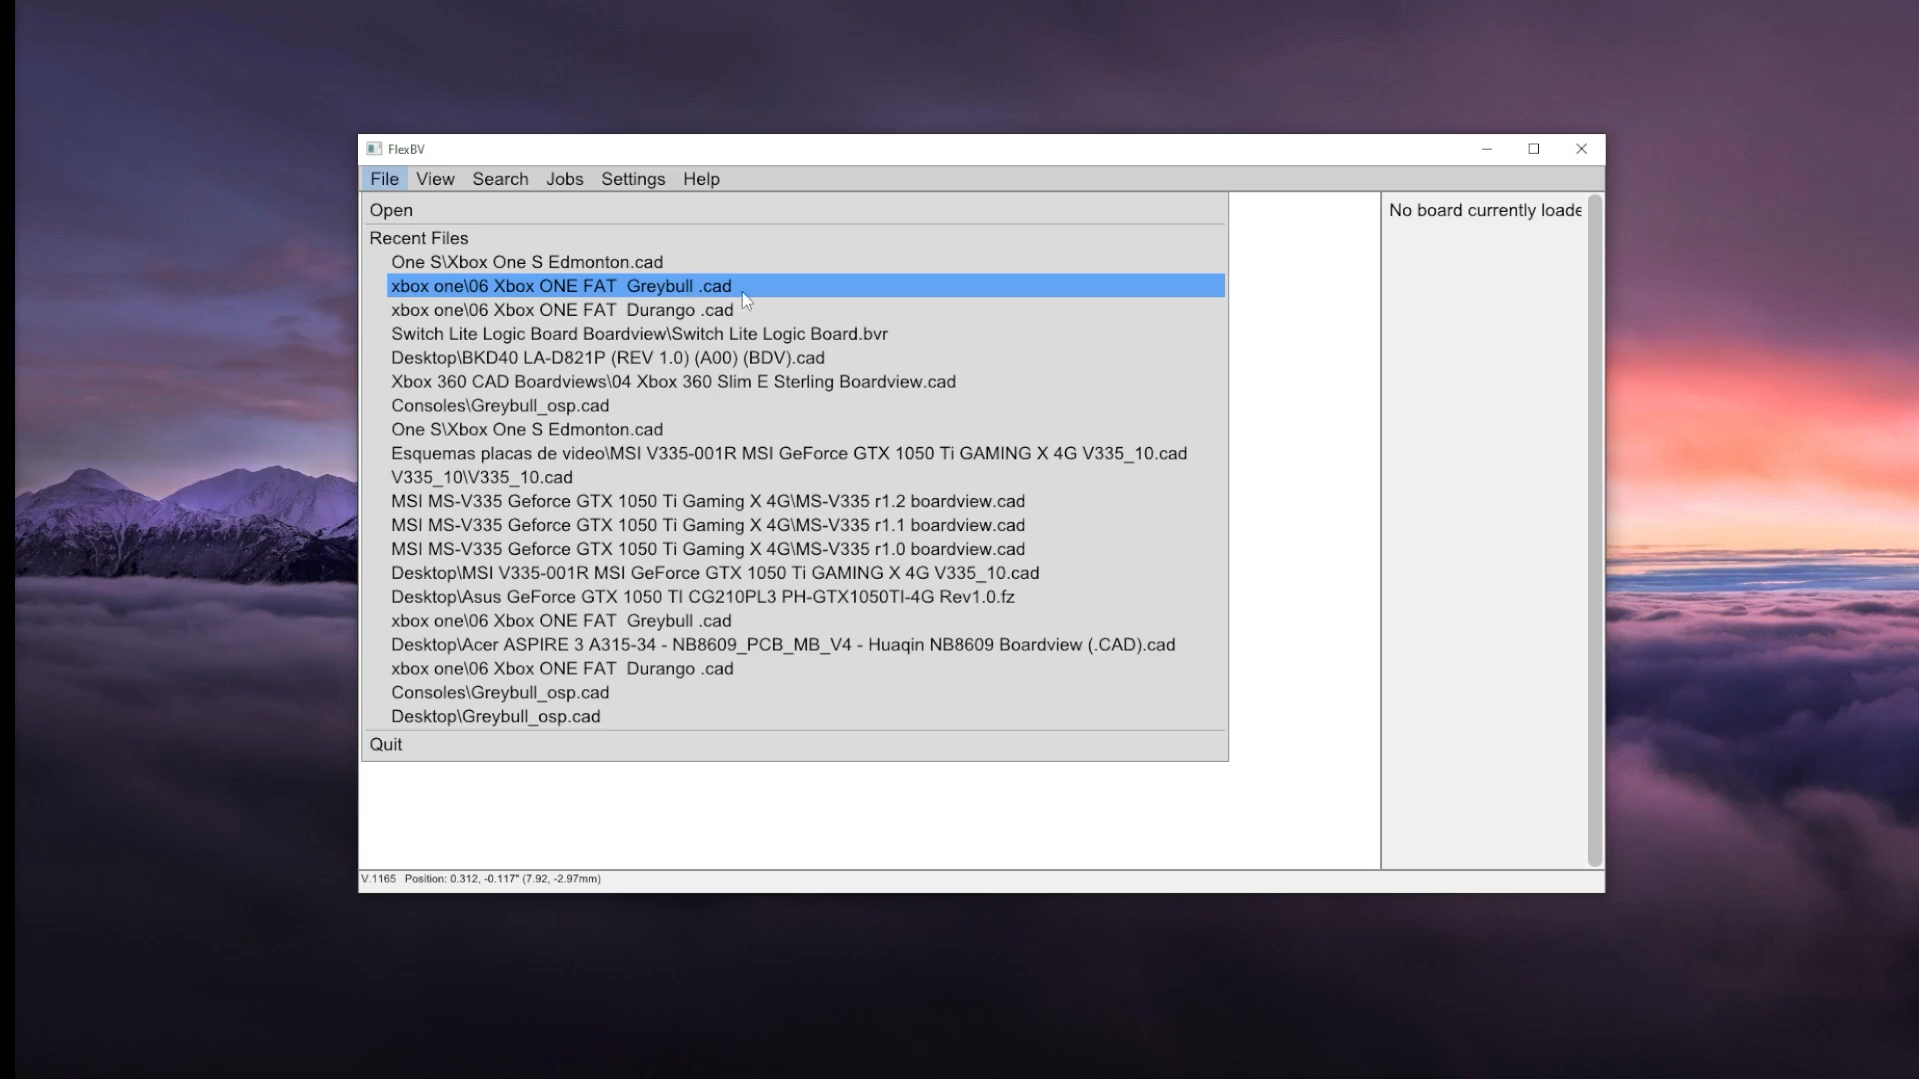Open the View menu
Viewport: 1919px width, 1079px height.
[435, 179]
